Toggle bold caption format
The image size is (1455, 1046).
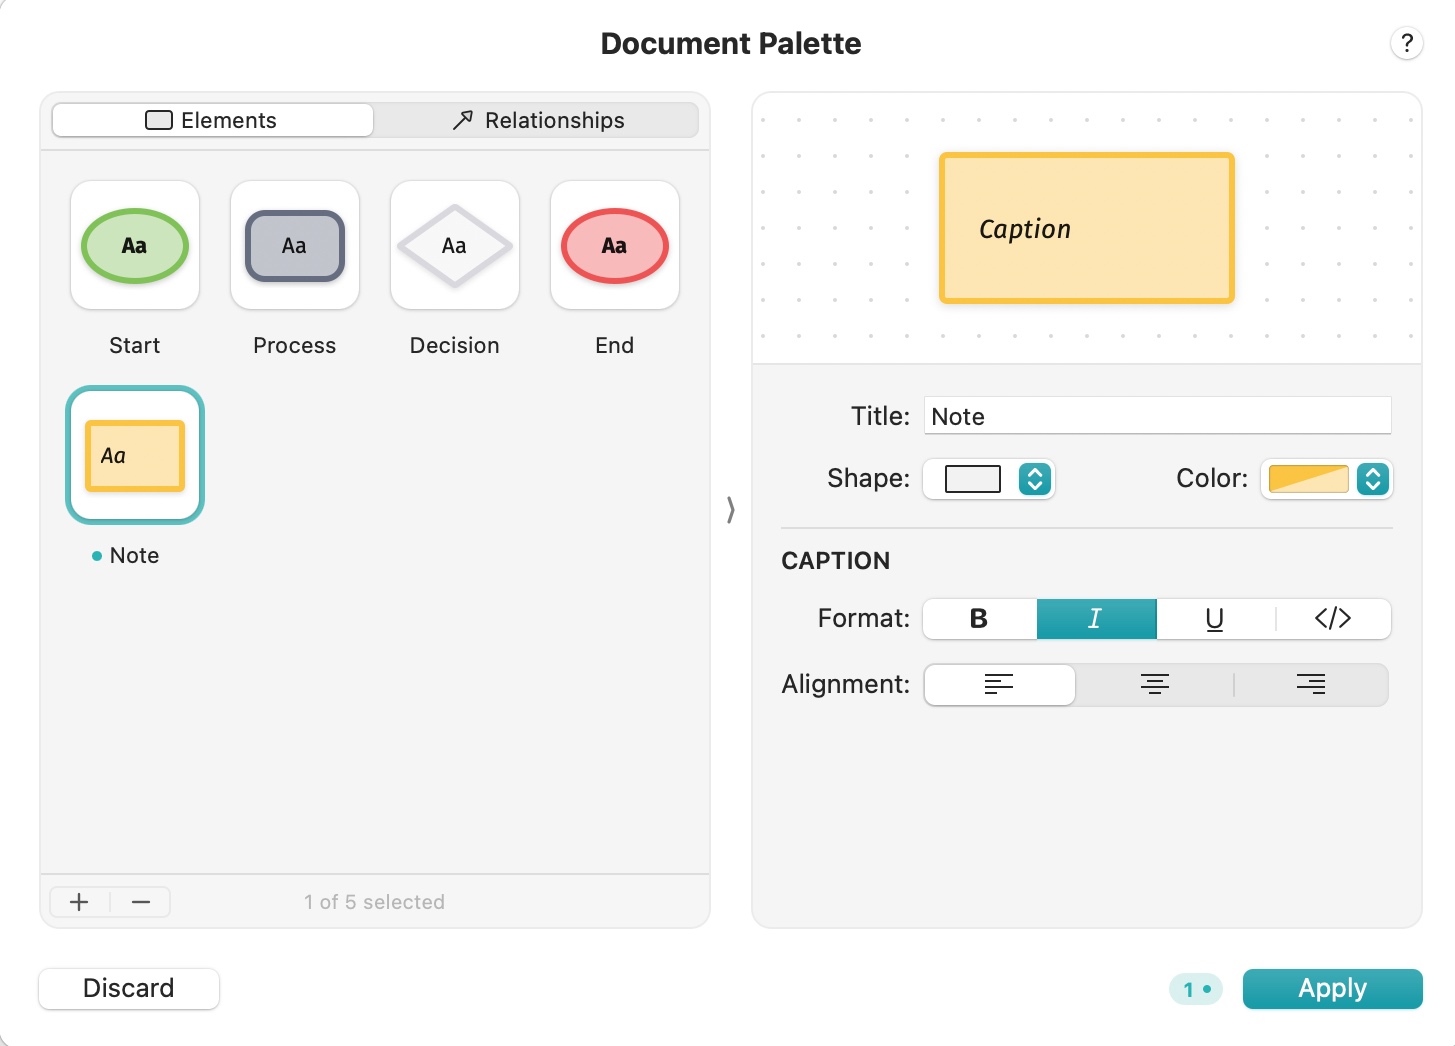(x=979, y=619)
